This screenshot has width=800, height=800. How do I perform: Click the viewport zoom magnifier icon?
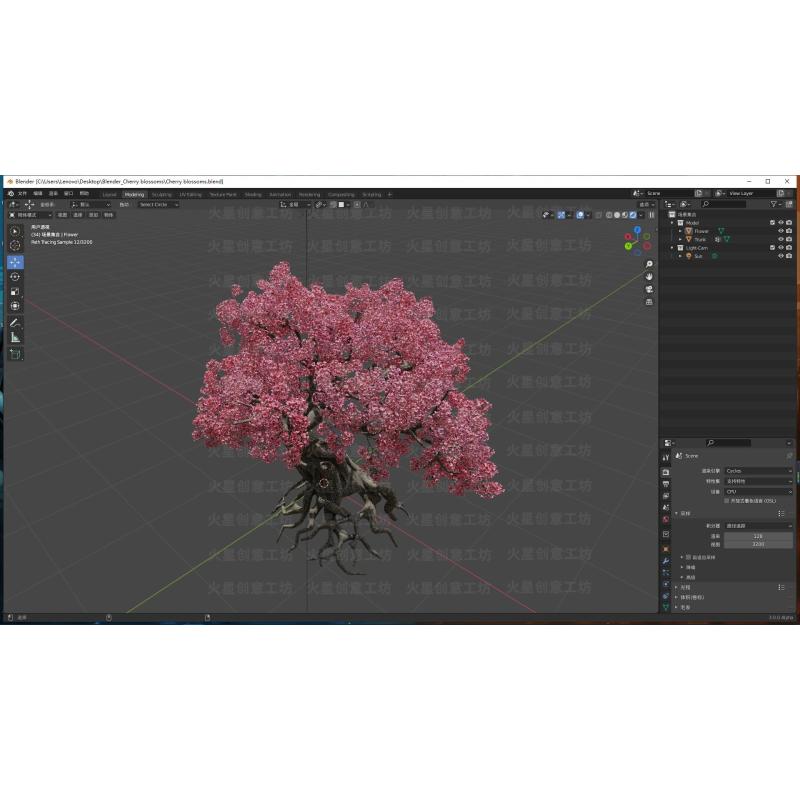point(649,264)
